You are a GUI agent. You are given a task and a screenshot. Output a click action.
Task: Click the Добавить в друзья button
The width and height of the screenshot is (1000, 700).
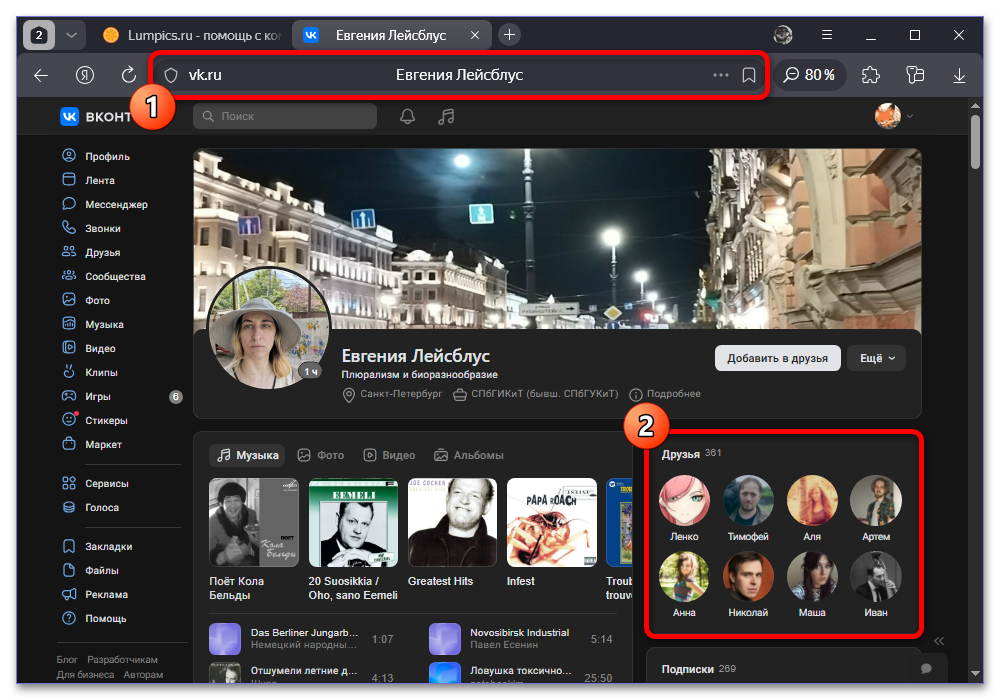[x=777, y=358]
